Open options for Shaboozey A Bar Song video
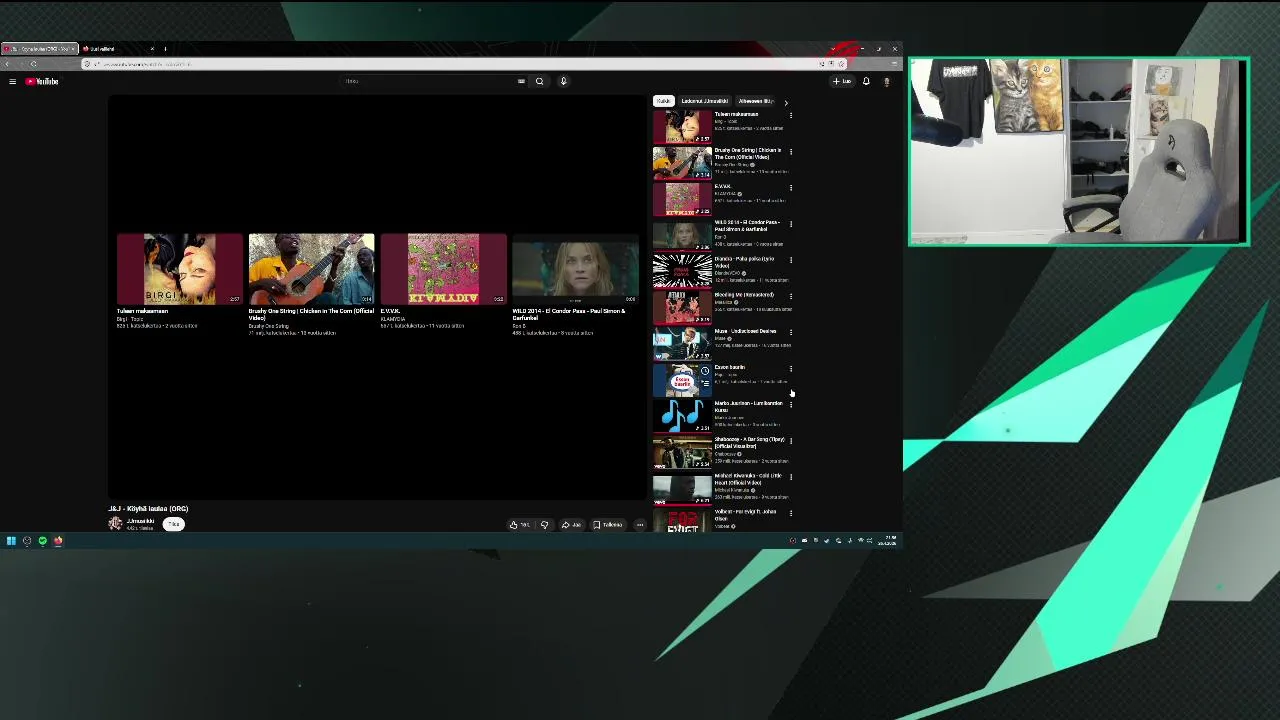1280x720 pixels. [x=791, y=440]
